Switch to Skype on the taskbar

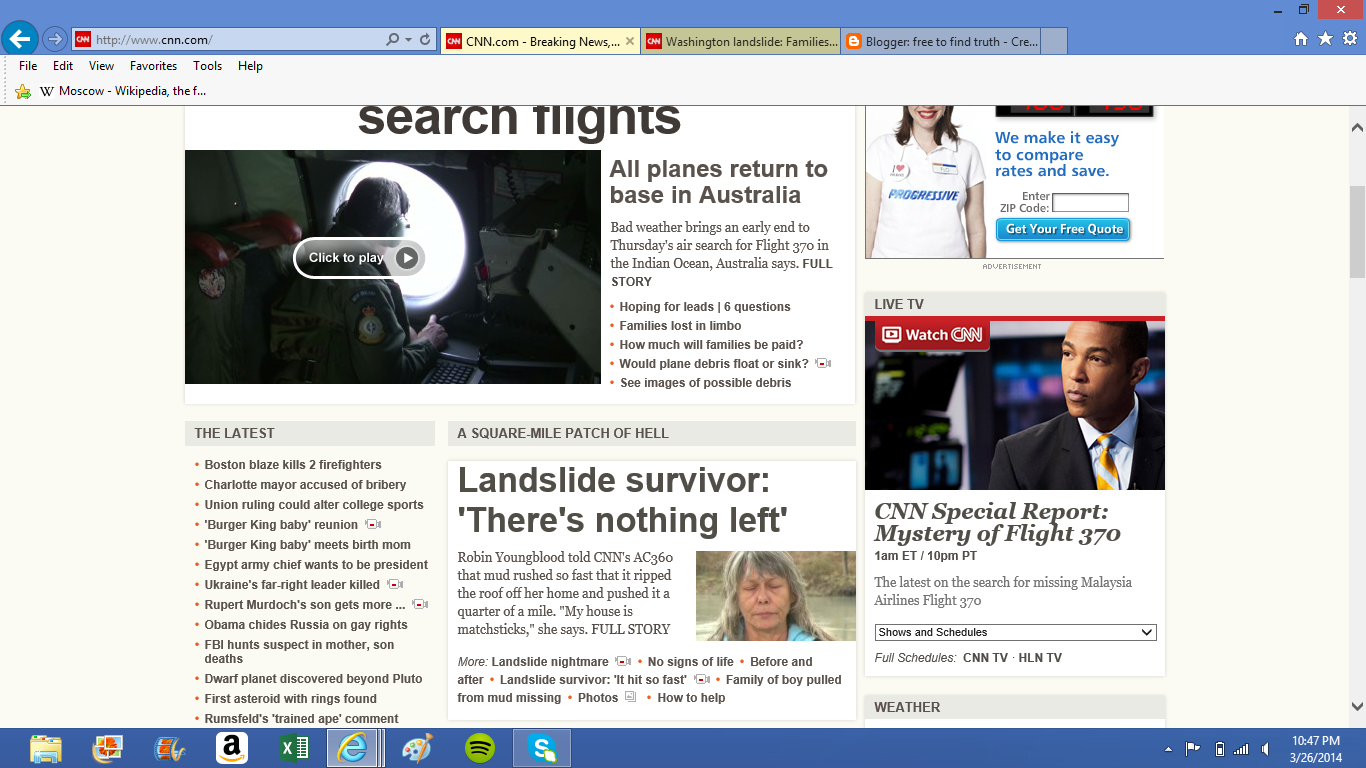pos(542,748)
